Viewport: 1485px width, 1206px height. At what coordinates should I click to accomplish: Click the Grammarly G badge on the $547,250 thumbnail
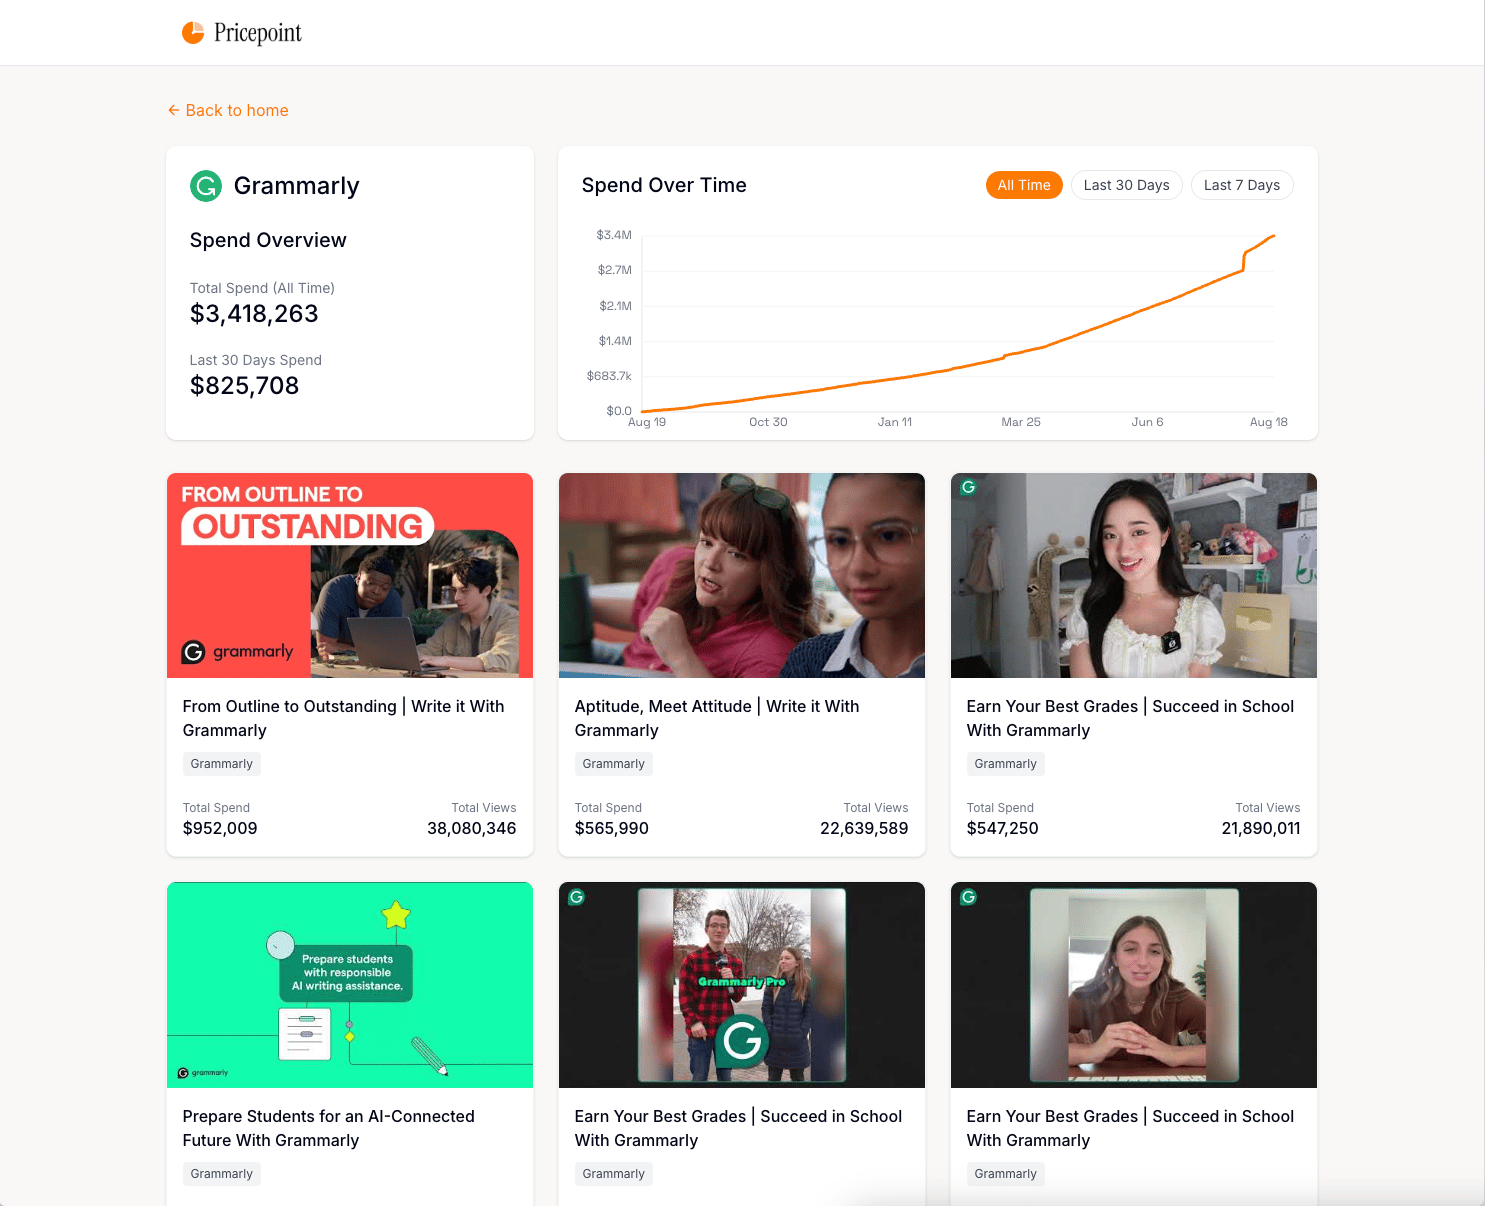(968, 487)
